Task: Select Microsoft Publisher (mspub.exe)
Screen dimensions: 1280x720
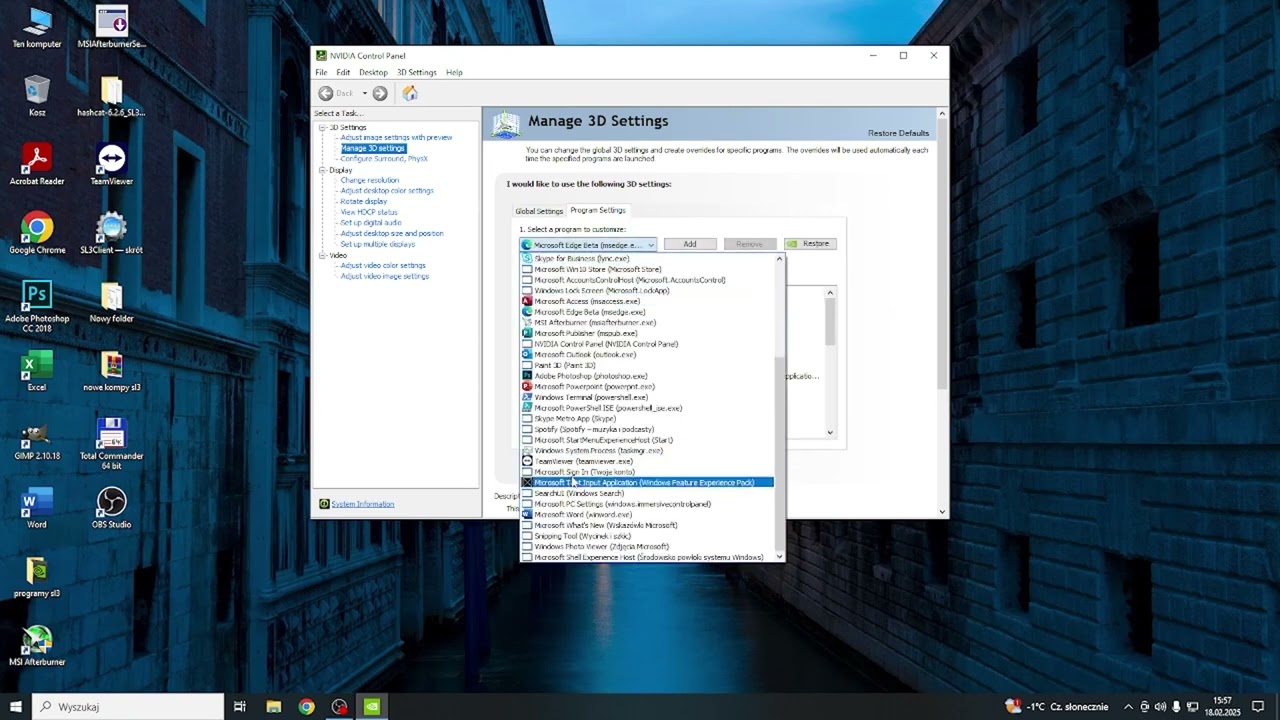Action: (647, 333)
